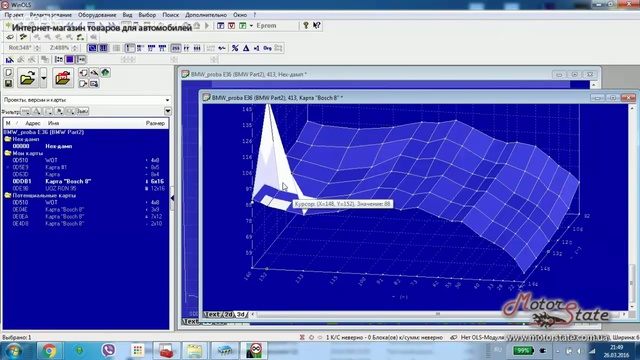640x360 pixels.
Task: Click the =1 toolbar icon
Action: coord(257,48)
